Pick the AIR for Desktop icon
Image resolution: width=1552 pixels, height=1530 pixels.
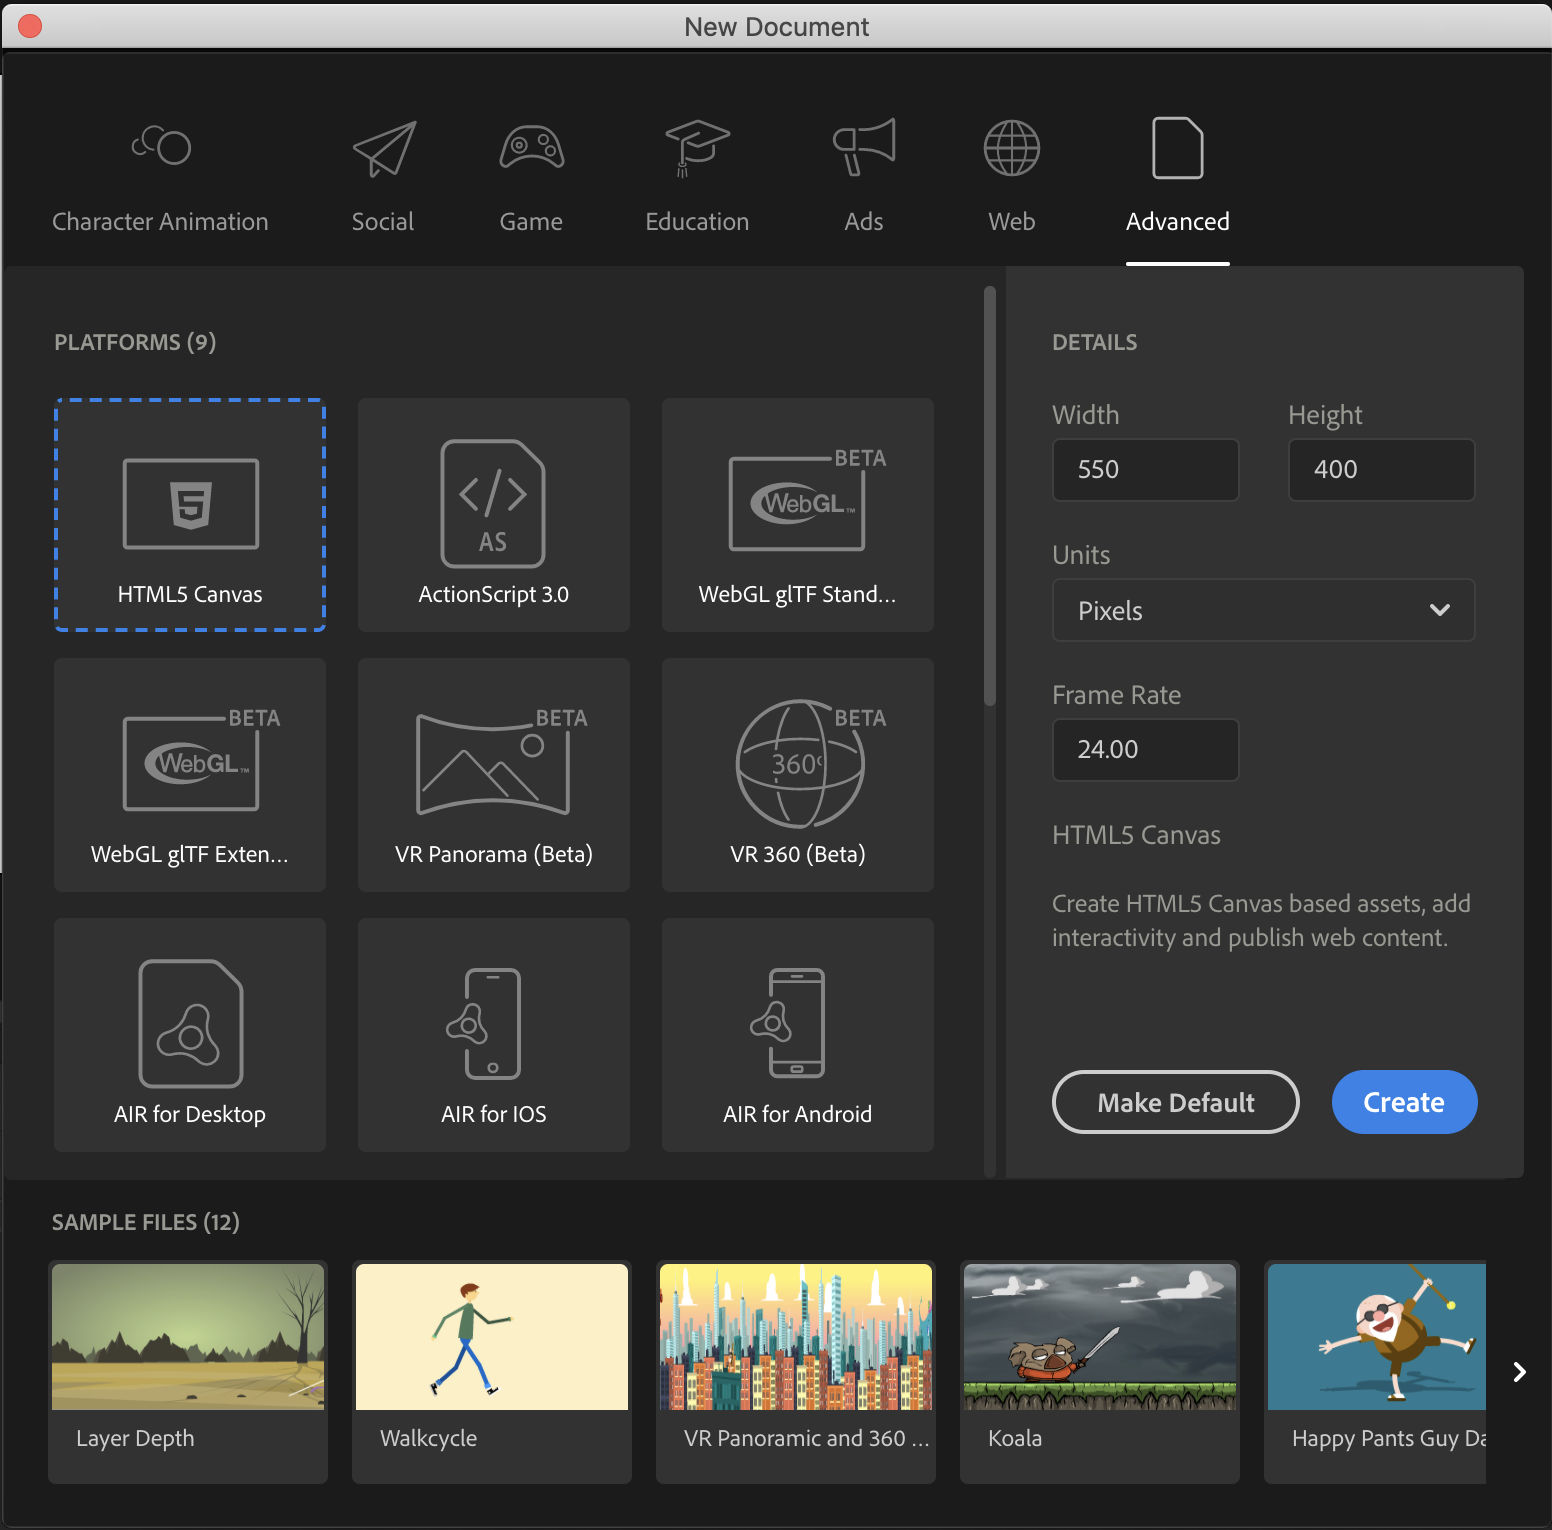coord(190,1024)
